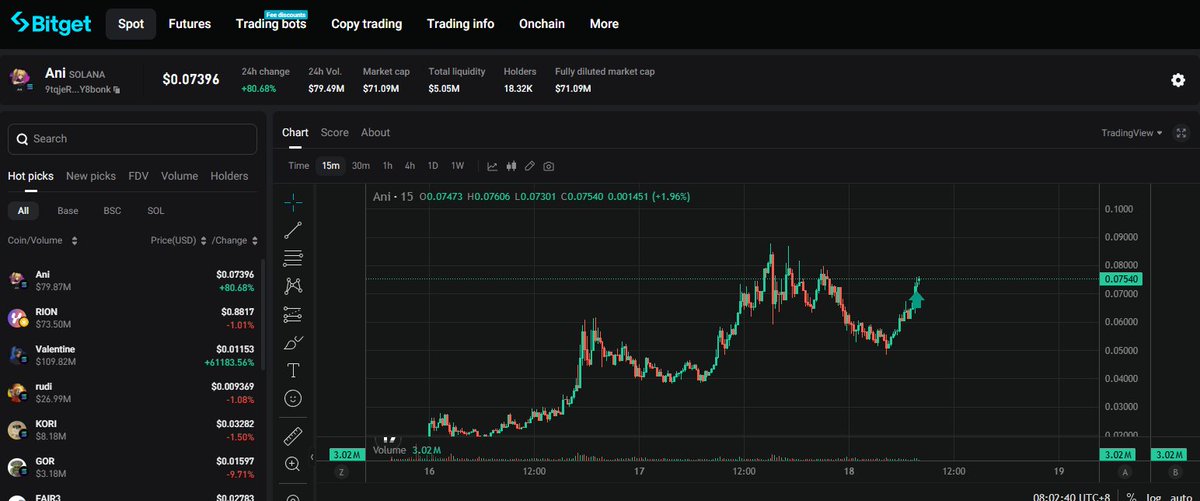Open the emoji icons tool
Screen dimensions: 1200x501
[293, 398]
